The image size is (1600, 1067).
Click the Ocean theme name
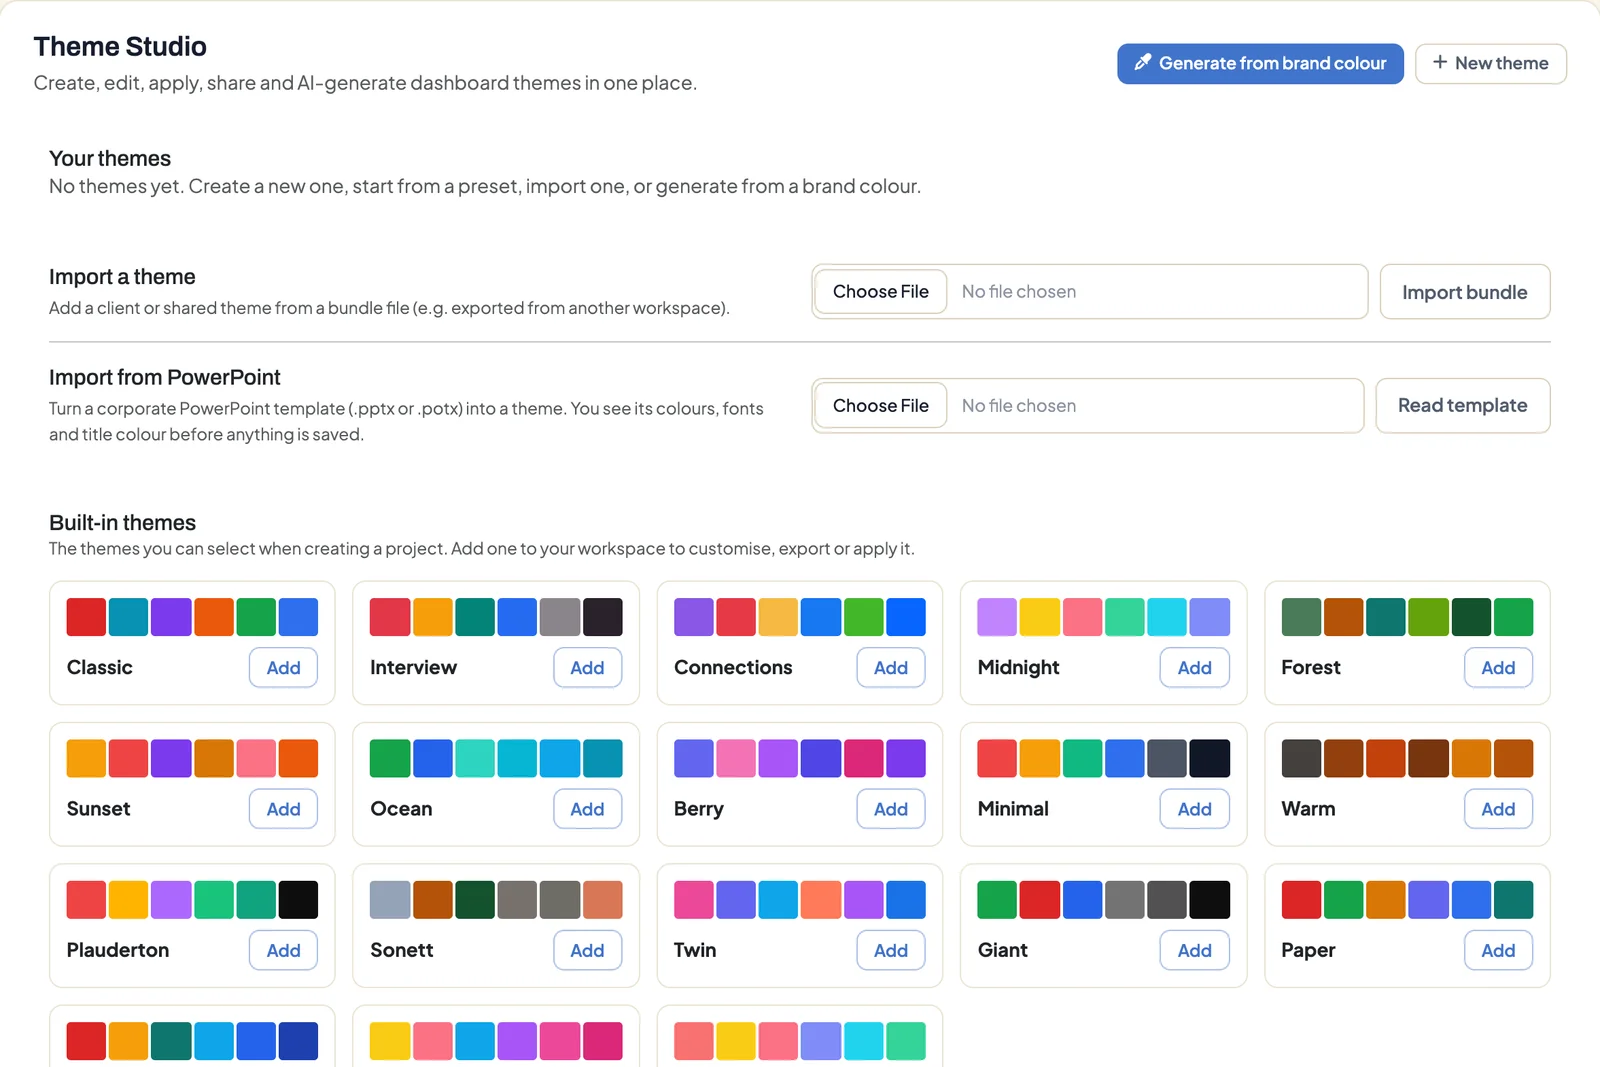tap(401, 808)
